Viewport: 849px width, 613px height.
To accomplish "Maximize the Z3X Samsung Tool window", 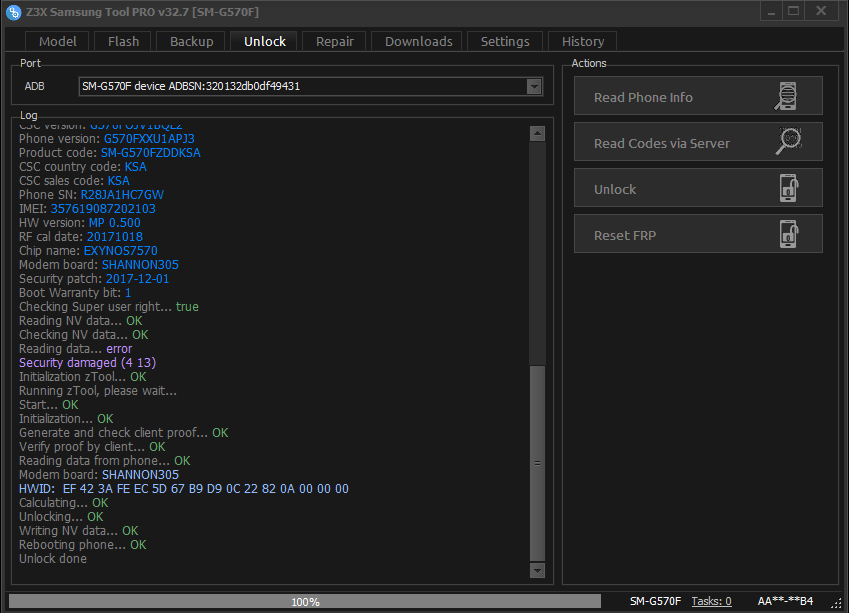I will (x=793, y=11).
